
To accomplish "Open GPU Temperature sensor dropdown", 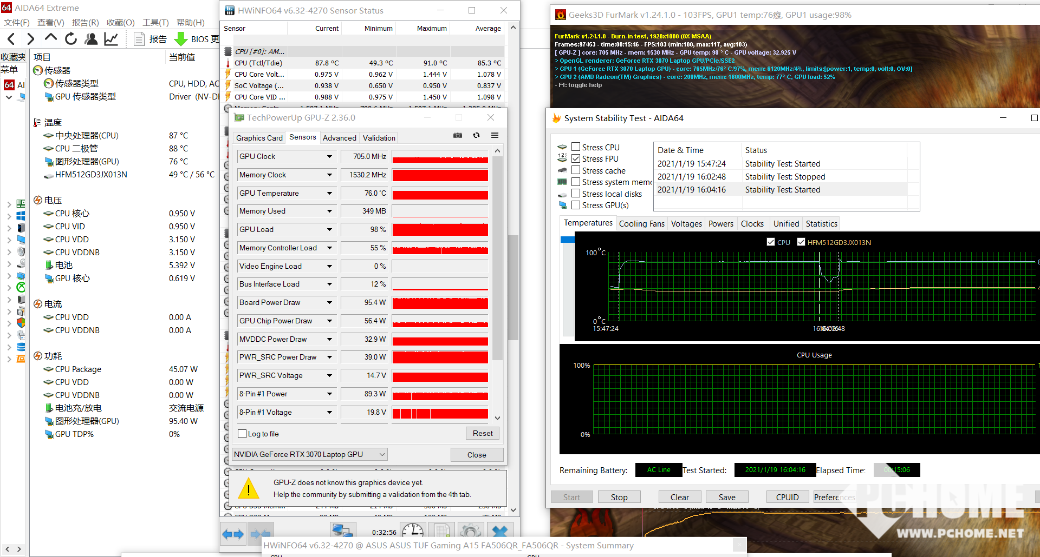I will (329, 194).
